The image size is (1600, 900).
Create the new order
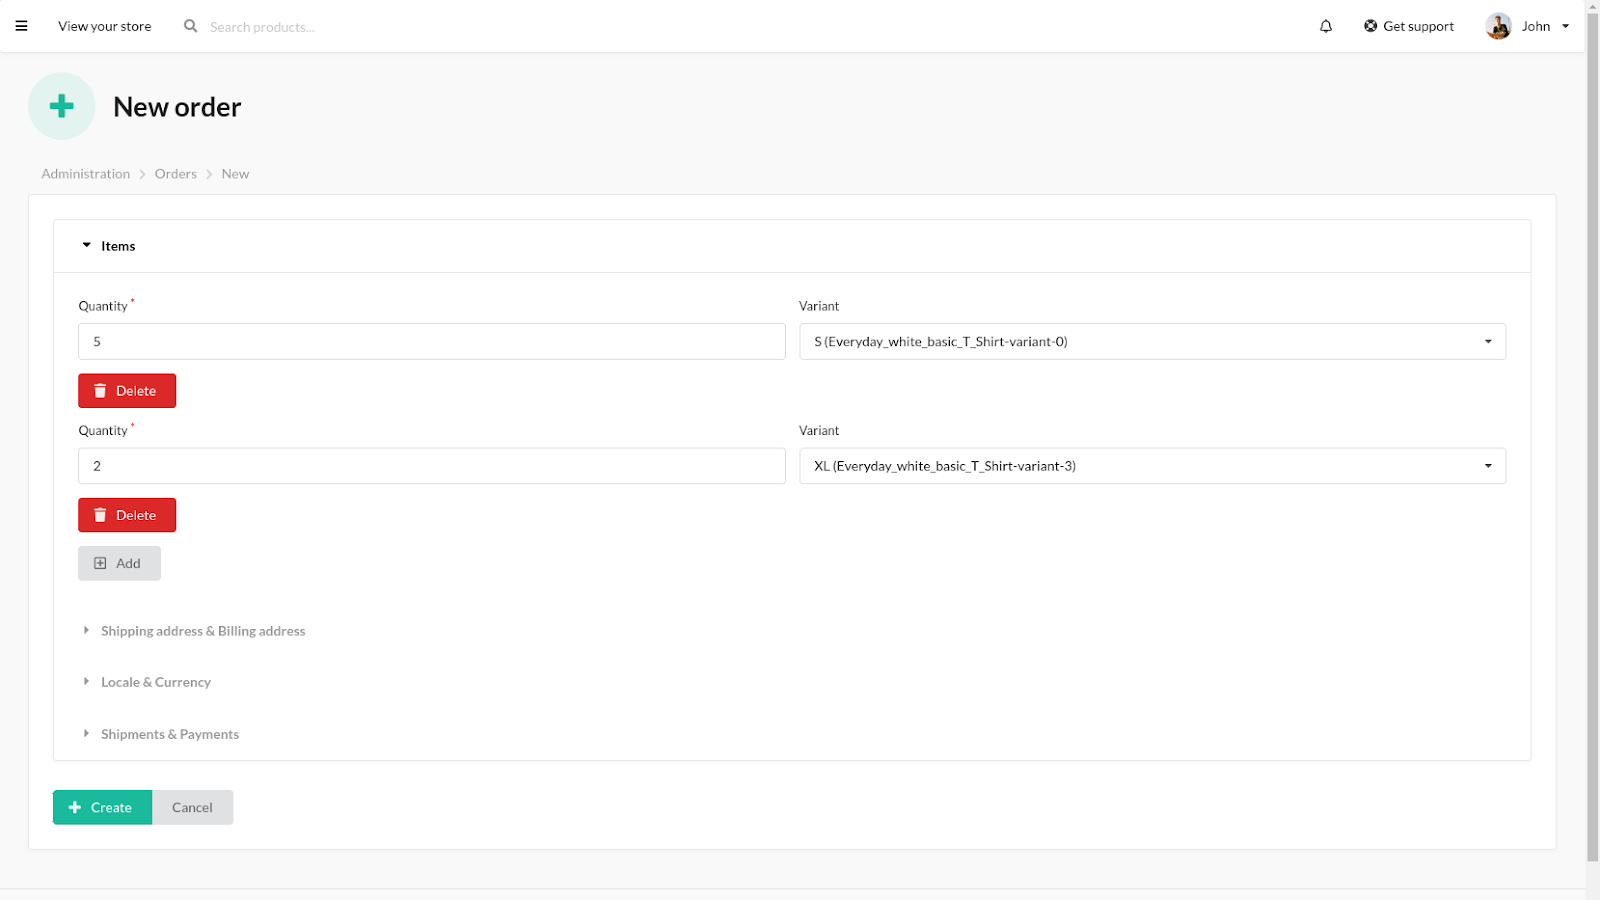click(102, 807)
